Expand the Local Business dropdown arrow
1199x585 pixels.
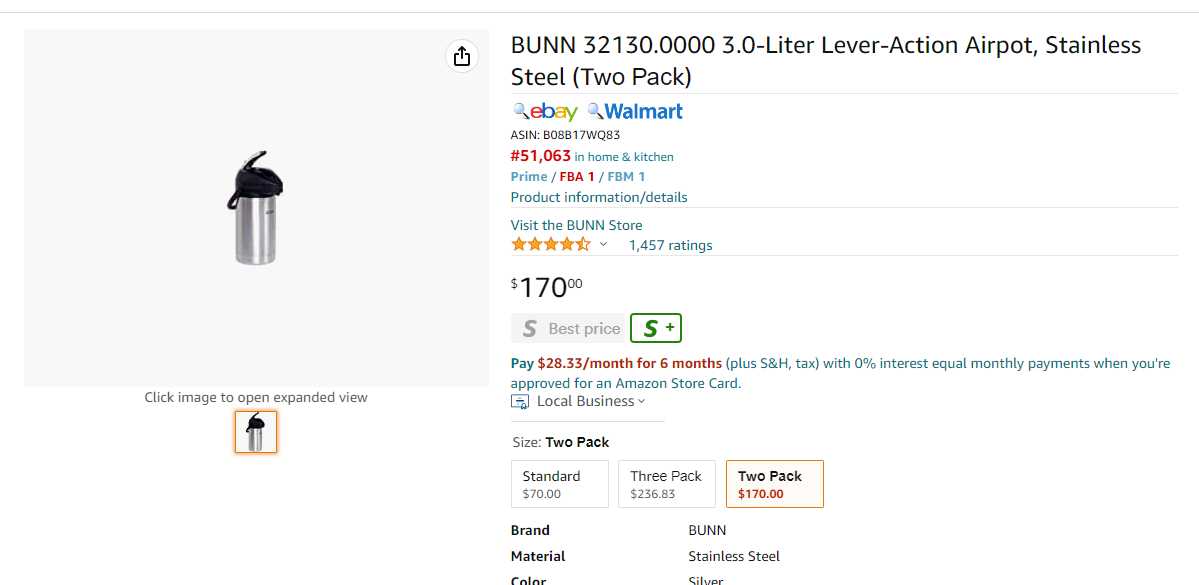(642, 401)
